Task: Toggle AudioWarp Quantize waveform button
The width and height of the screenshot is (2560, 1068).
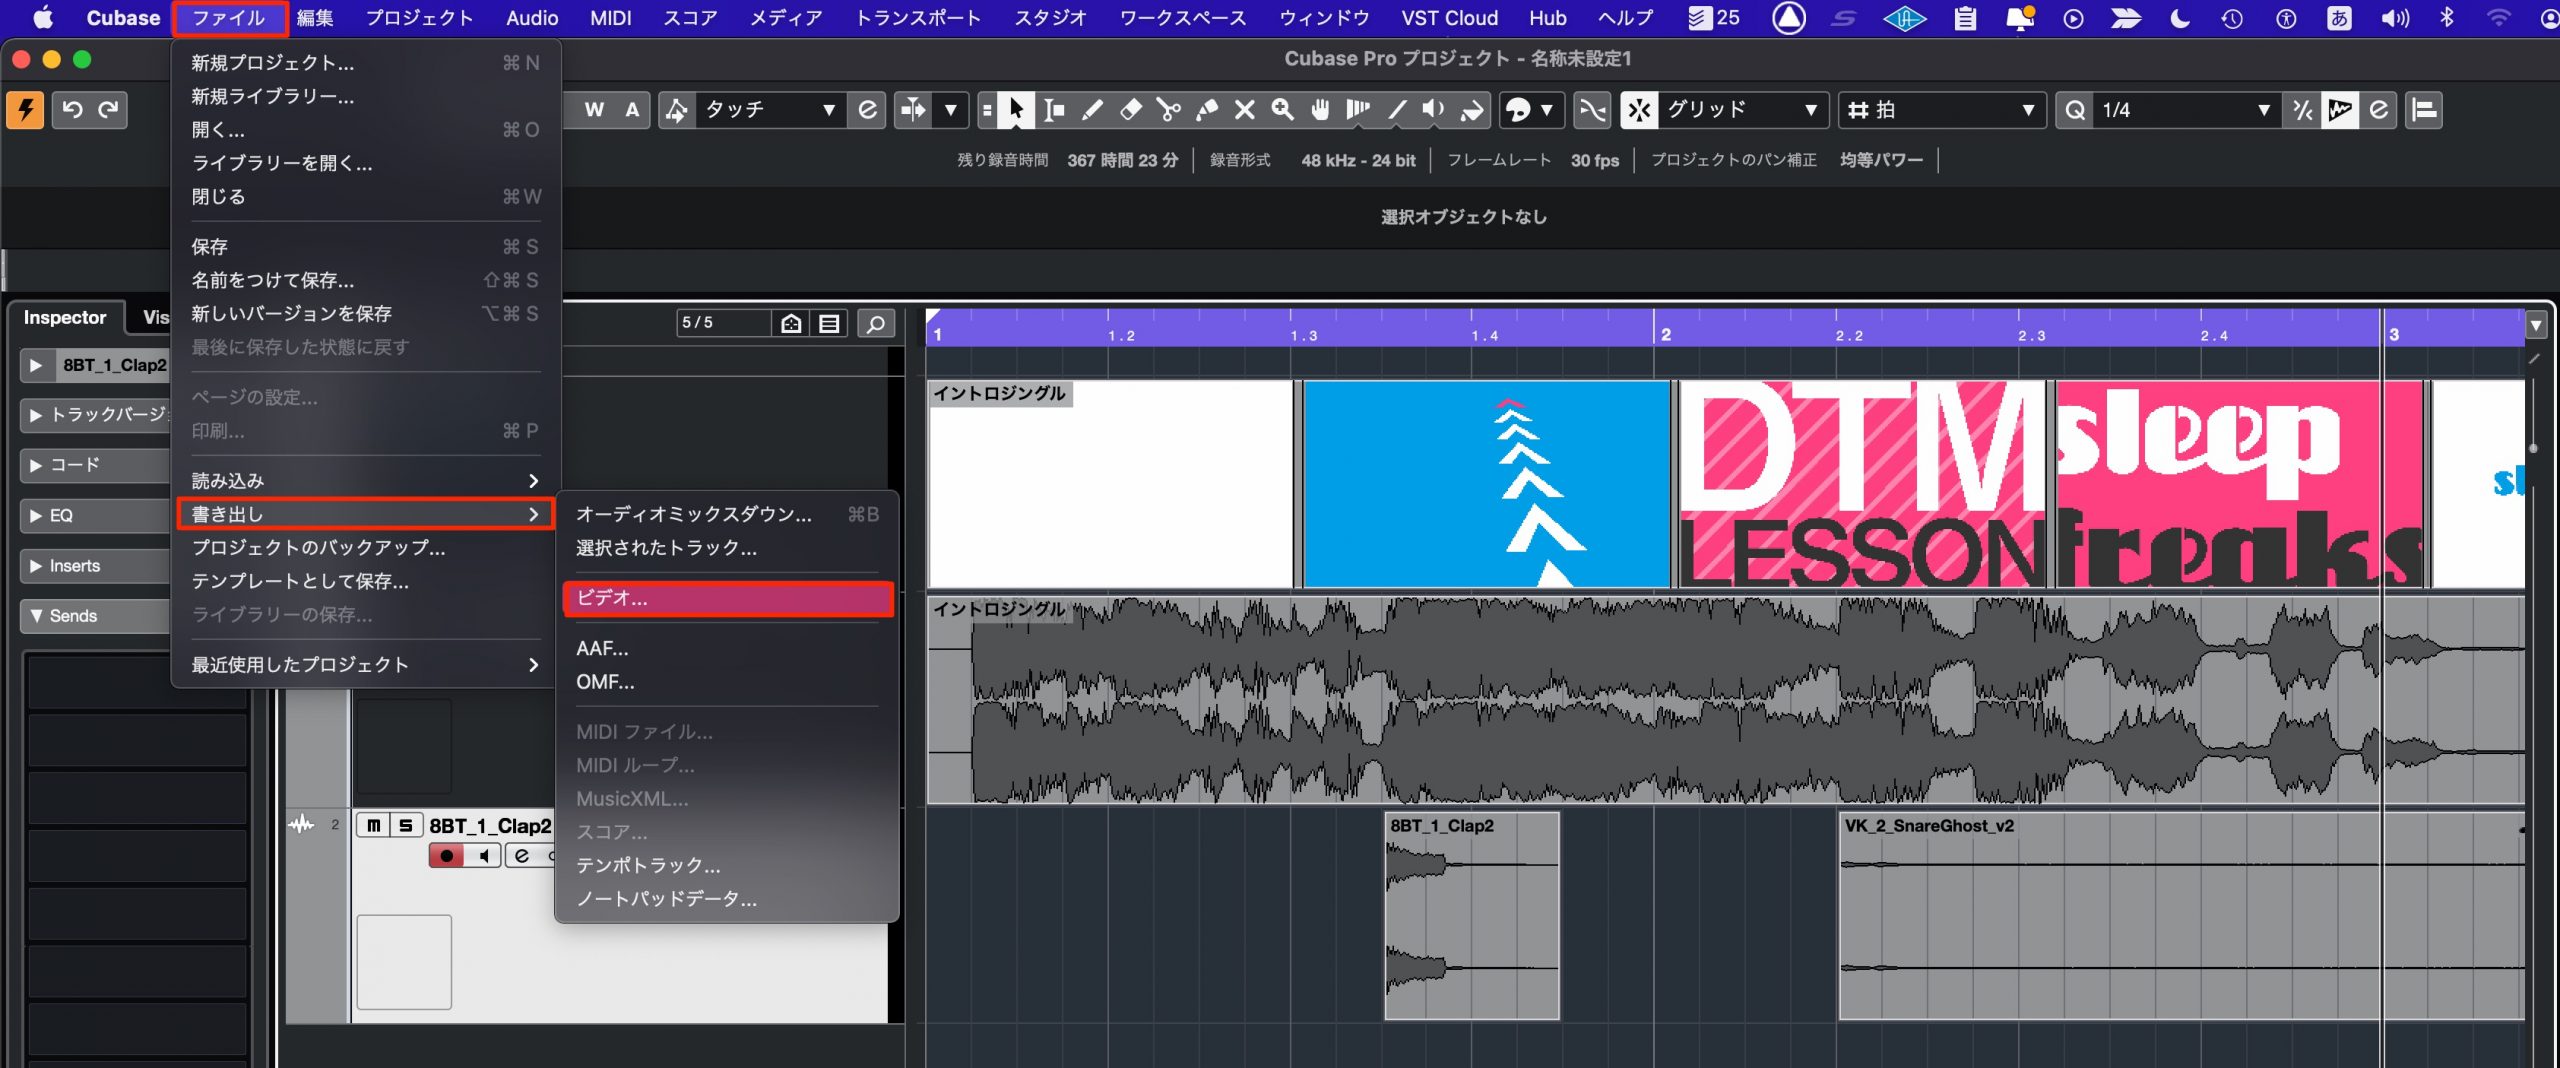Action: [2340, 110]
